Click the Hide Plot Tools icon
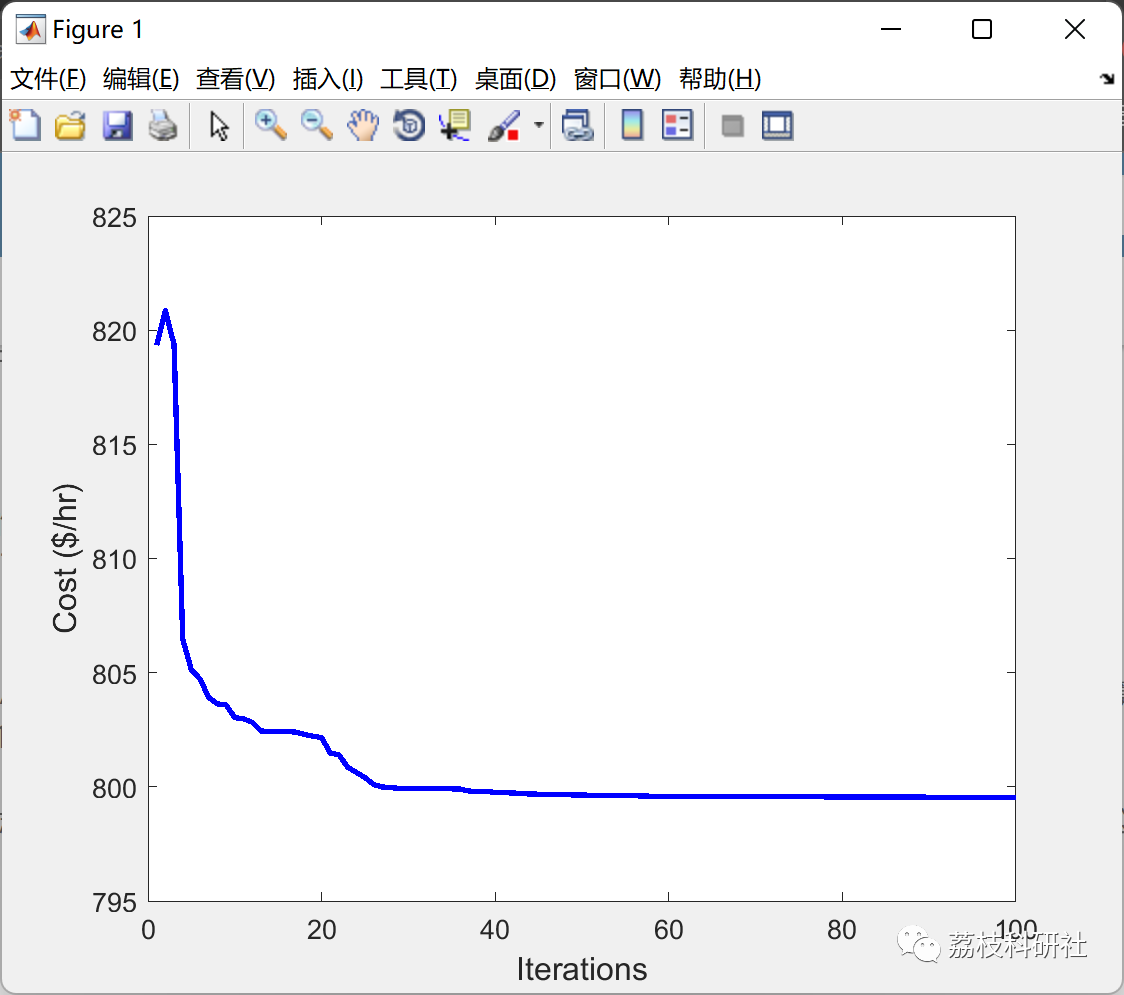1124x995 pixels. tap(732, 126)
